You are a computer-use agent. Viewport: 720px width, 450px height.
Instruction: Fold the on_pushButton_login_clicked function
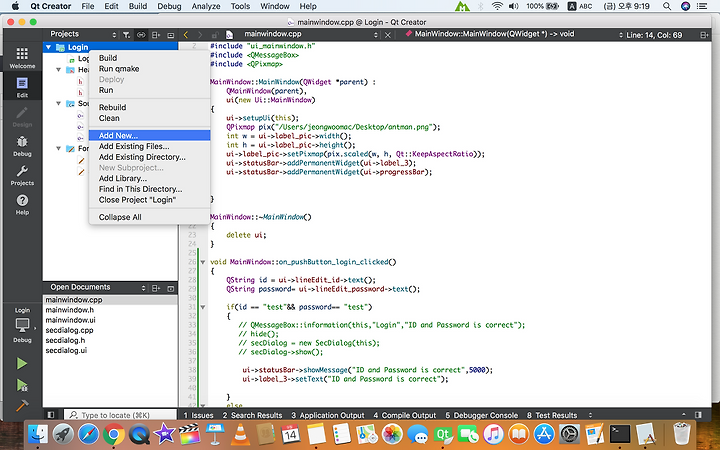(202, 262)
